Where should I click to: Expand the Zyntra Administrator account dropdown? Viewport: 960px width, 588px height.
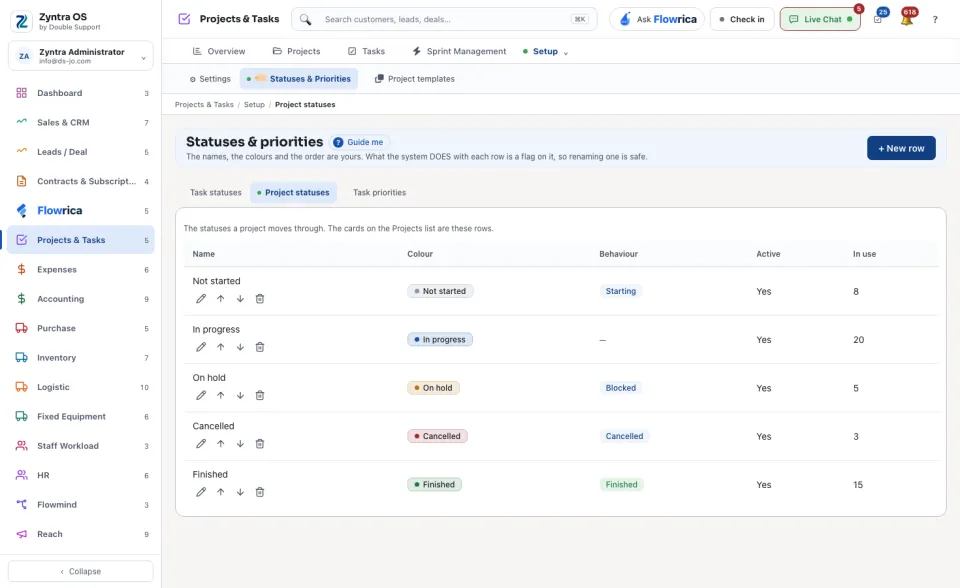coord(81,56)
